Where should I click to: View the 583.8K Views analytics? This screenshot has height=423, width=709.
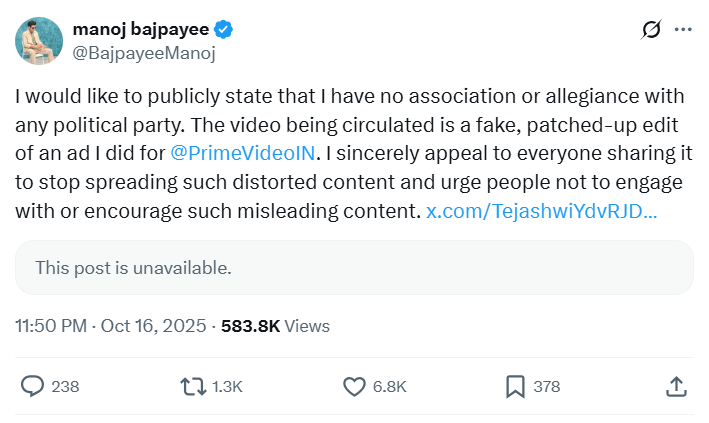click(x=275, y=326)
